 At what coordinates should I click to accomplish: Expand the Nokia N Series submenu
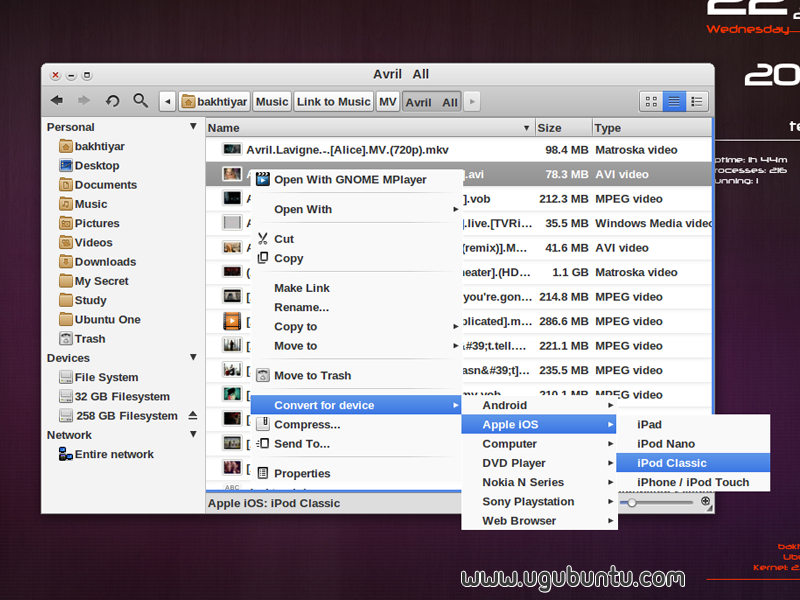(x=539, y=482)
